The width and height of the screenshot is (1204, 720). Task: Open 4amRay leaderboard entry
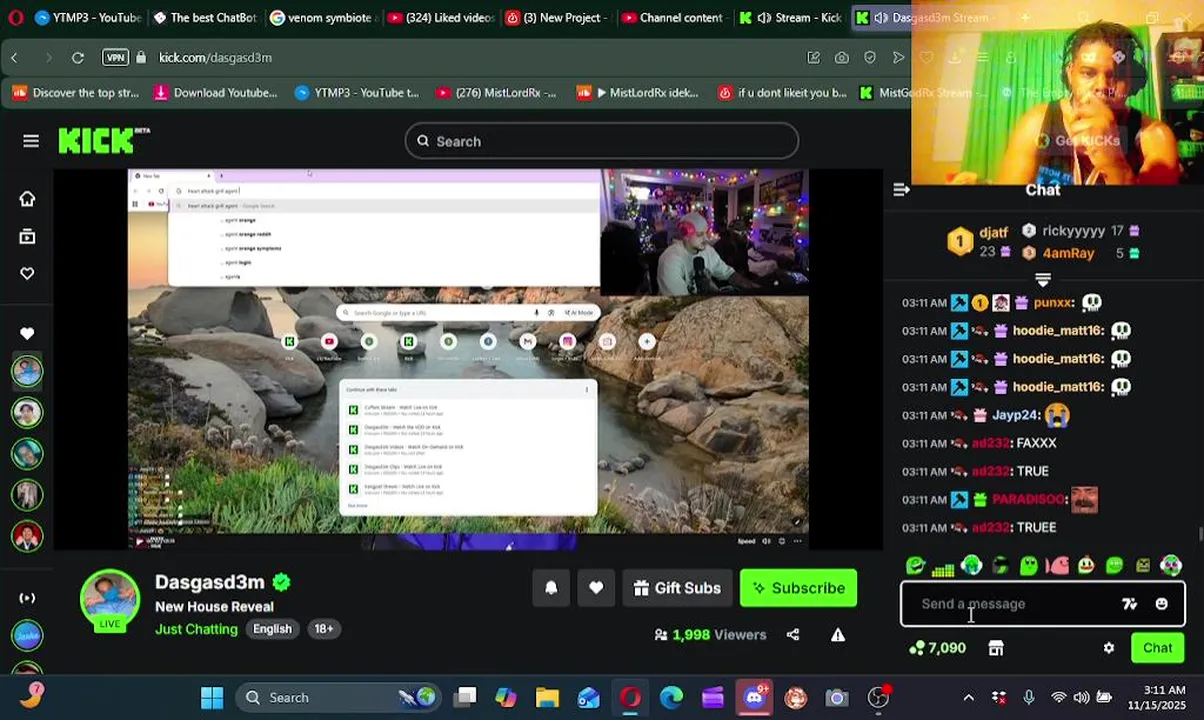[x=1068, y=253]
